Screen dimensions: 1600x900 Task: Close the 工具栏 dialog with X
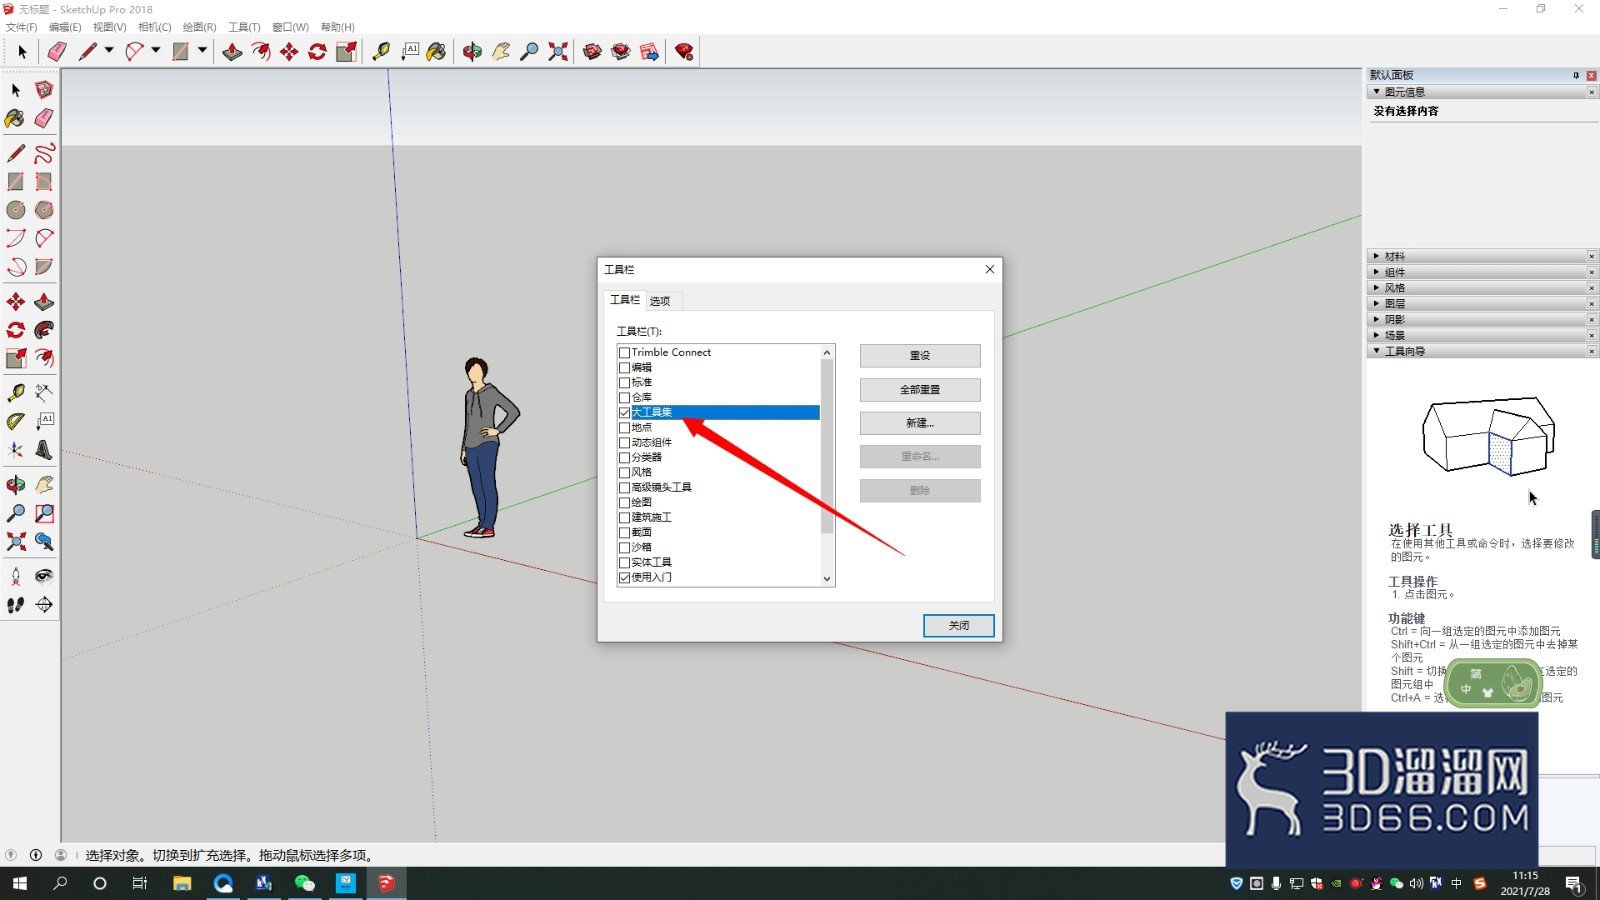(x=989, y=269)
